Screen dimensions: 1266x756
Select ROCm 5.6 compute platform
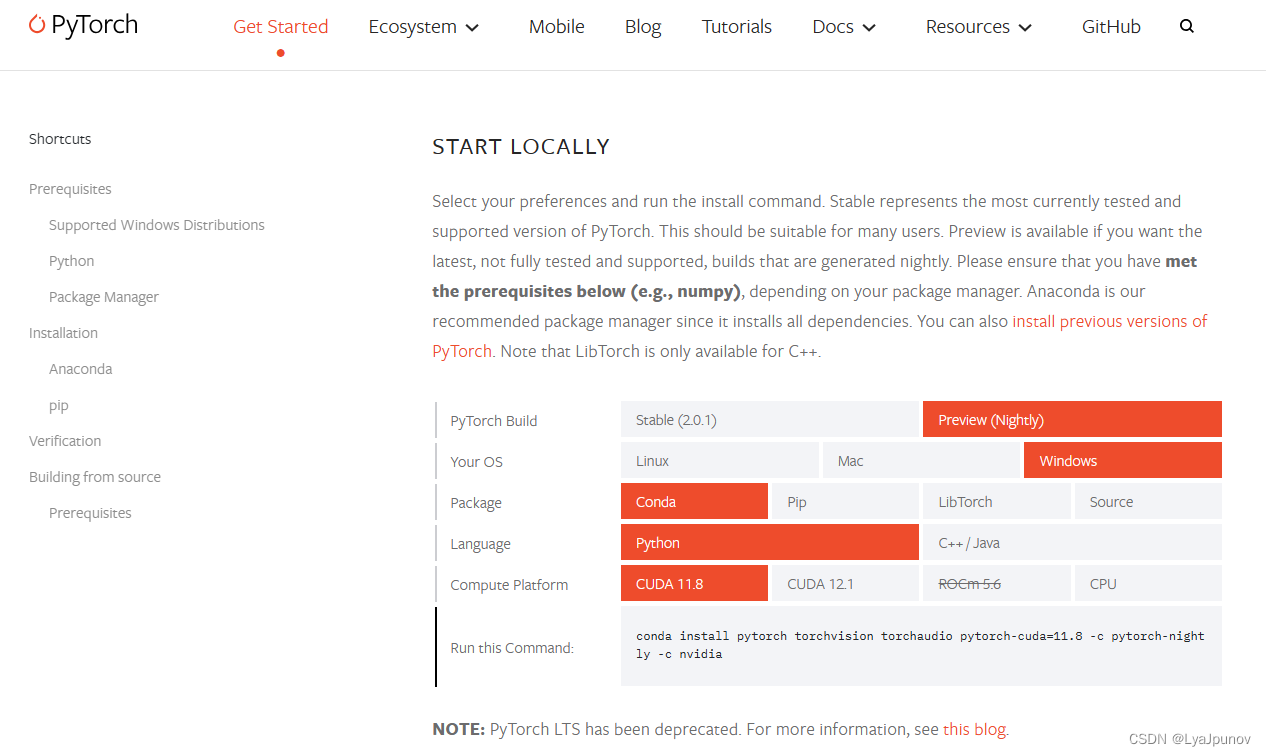click(x=996, y=584)
